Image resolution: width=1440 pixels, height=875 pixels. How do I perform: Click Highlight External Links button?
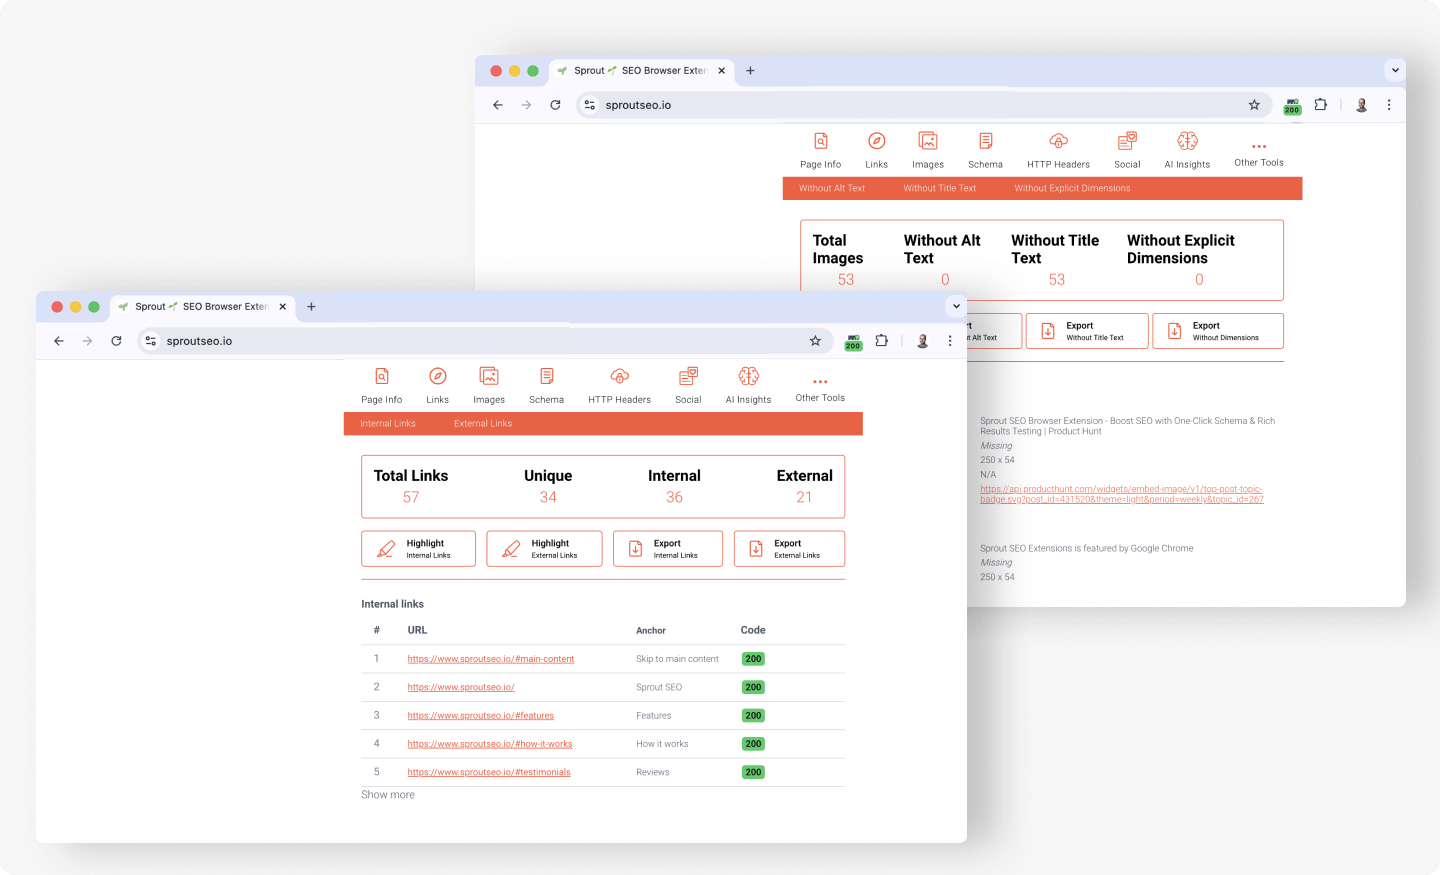point(544,549)
